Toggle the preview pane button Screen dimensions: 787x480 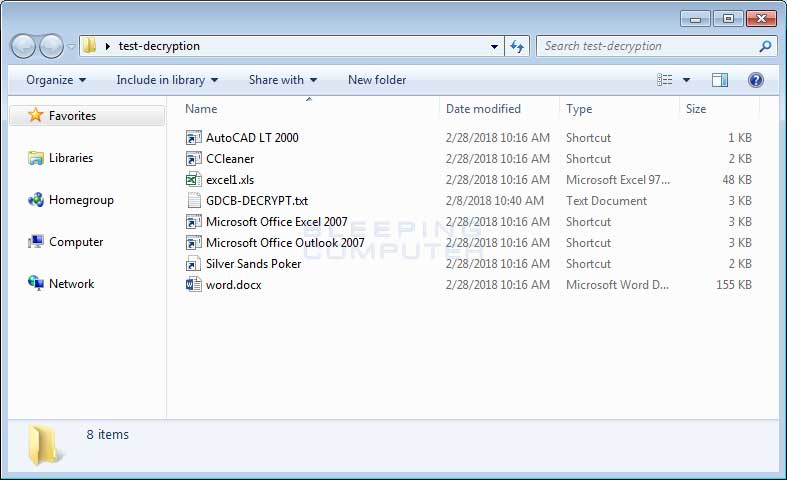[720, 80]
